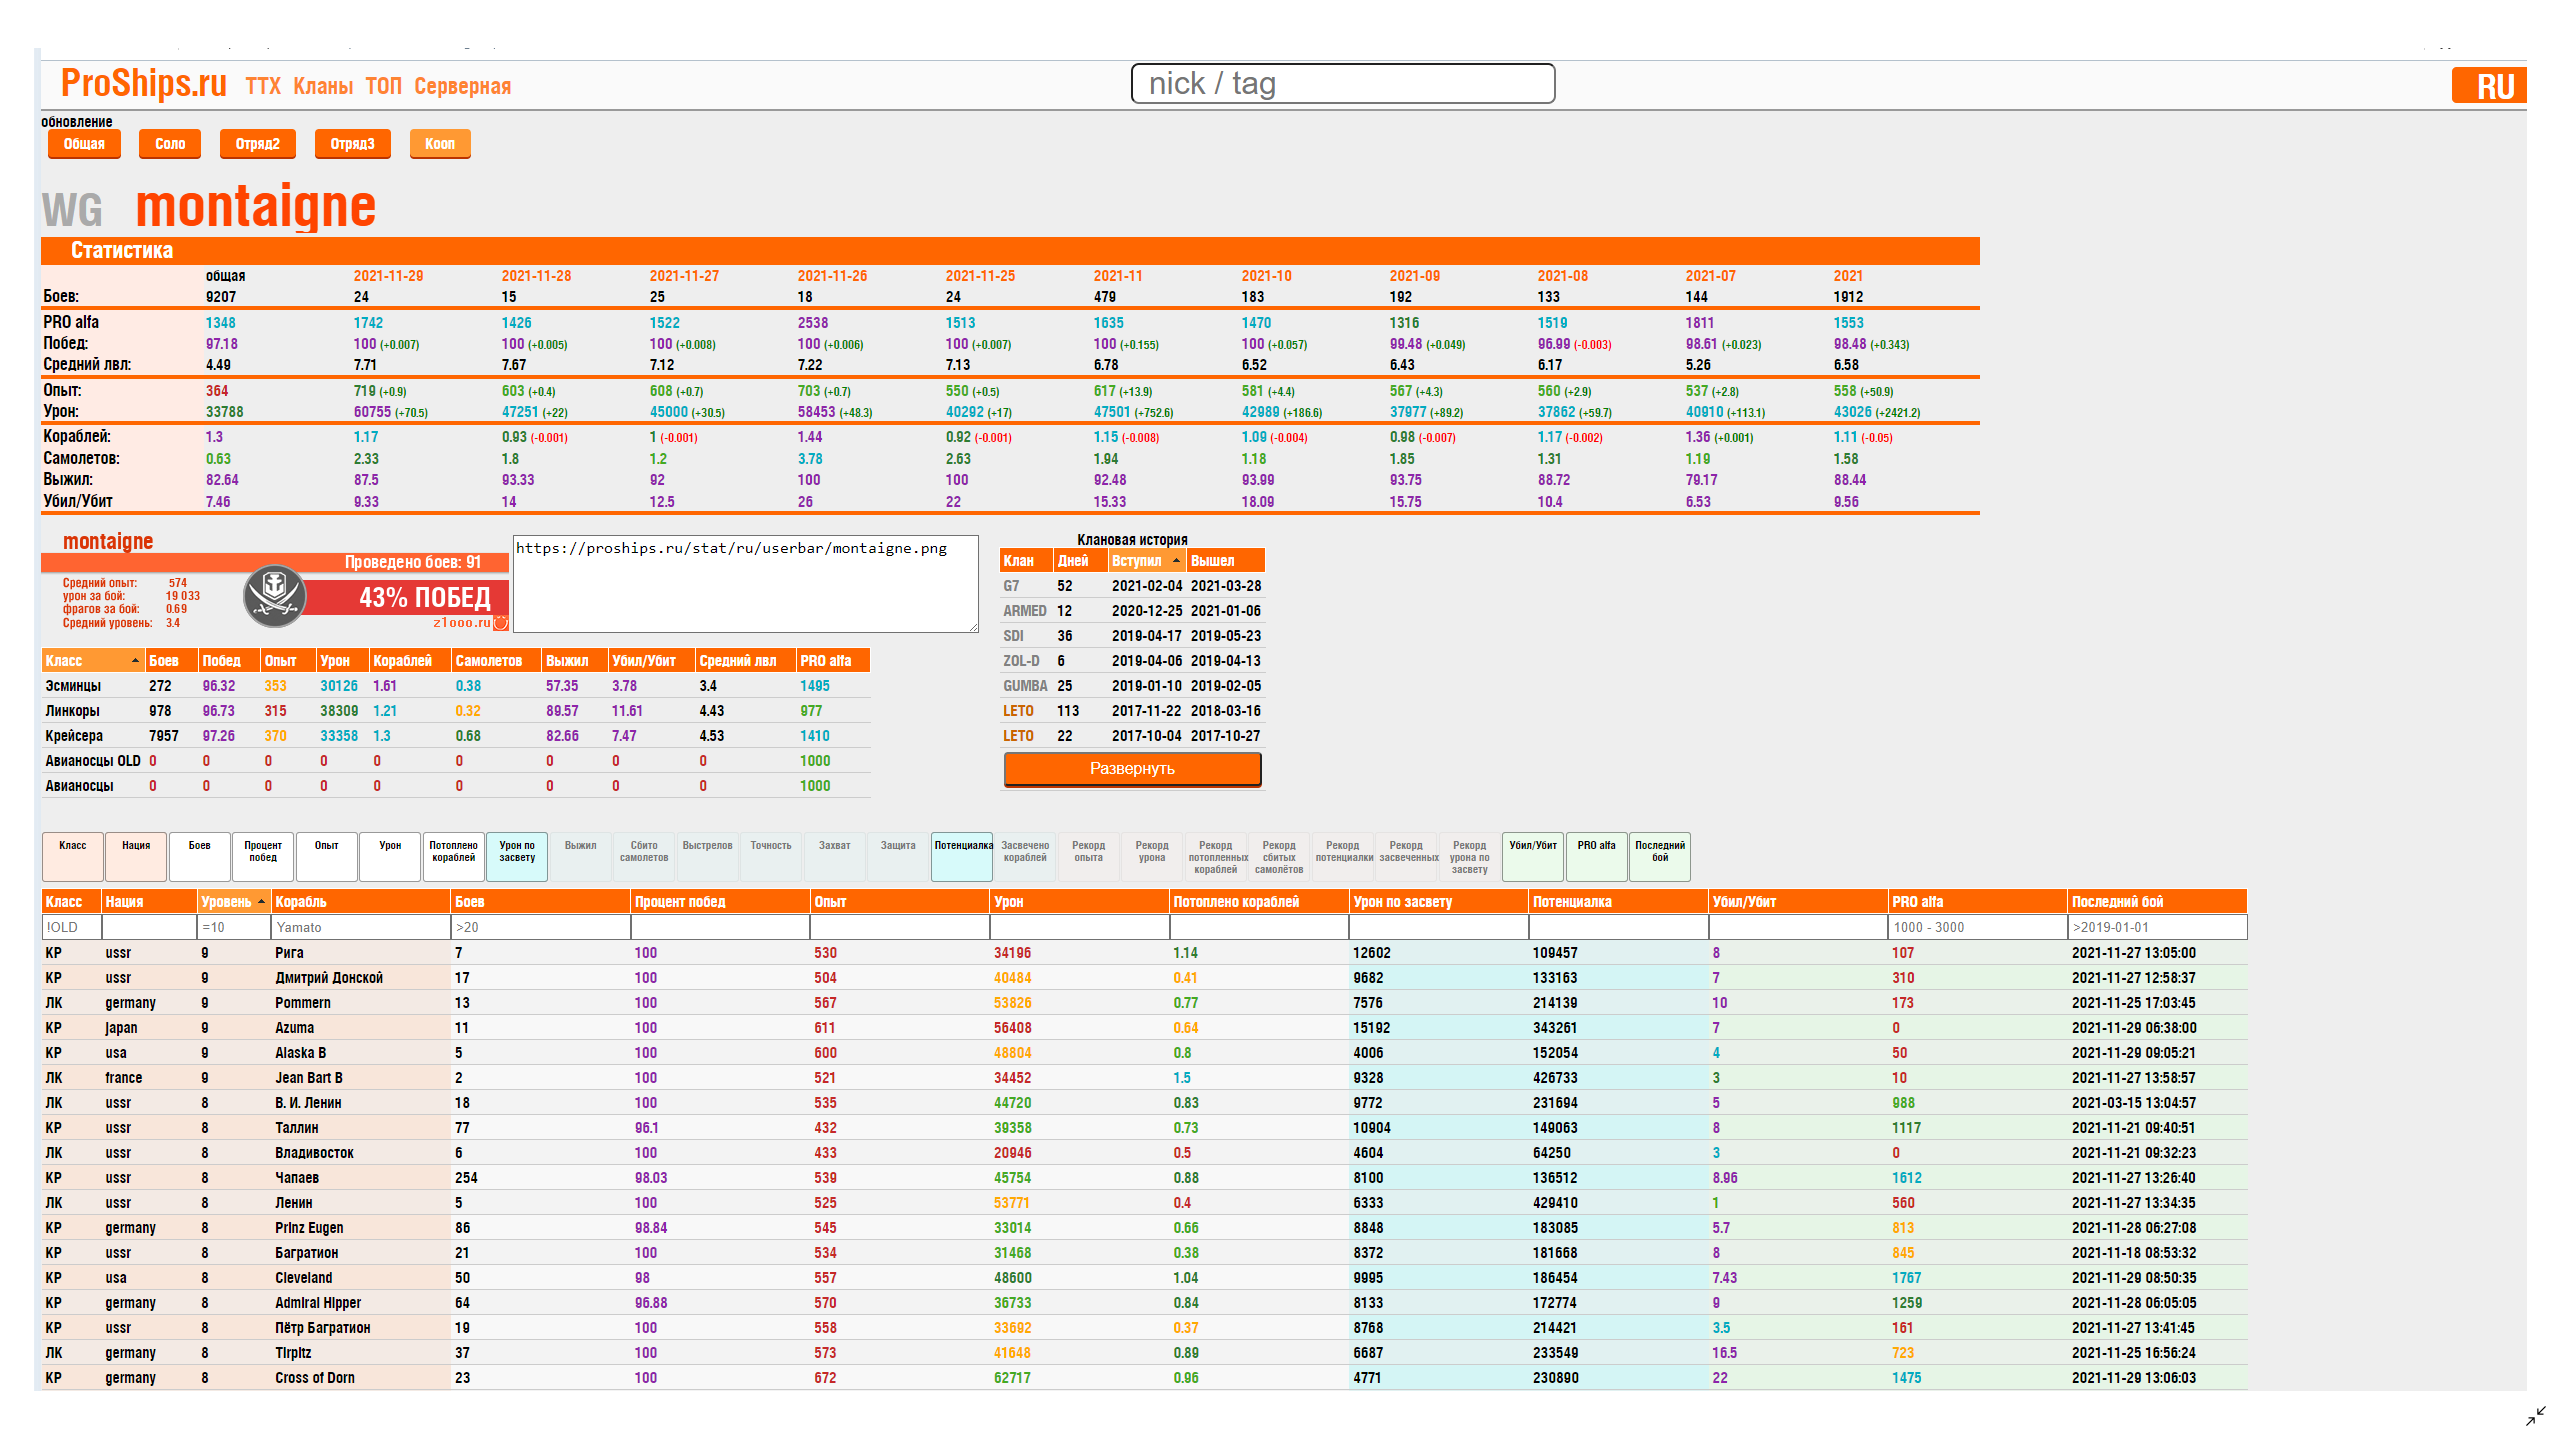Toggle the Нация column button
Screen dimensions: 2560x1440
(x=136, y=857)
